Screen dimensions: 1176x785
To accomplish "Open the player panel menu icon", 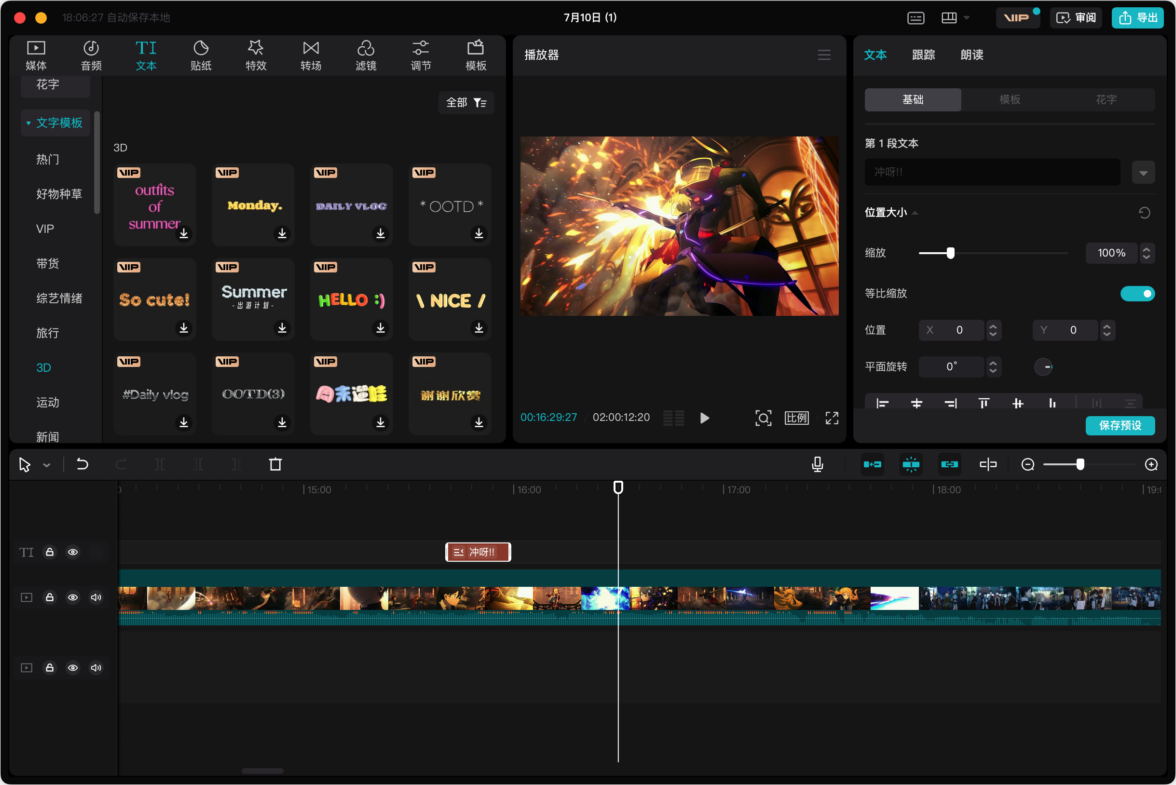I will [x=824, y=55].
